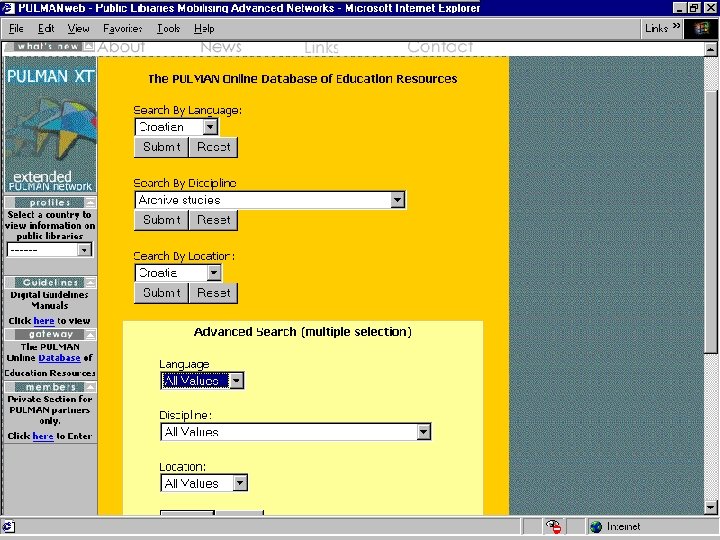
Task: Click the vertical scrollbar thumb
Action: 710,221
